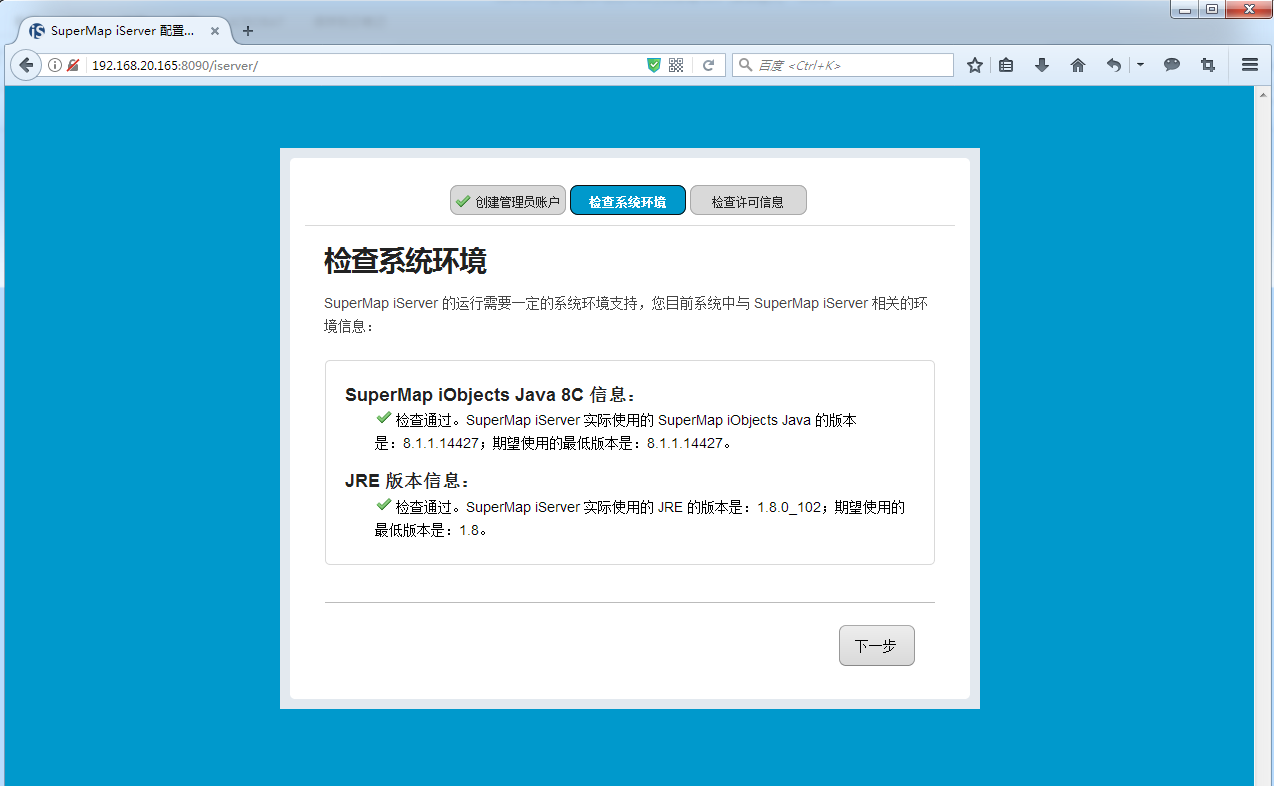This screenshot has width=1274, height=786.
Task: Open the downloads arrow icon
Action: [1042, 64]
